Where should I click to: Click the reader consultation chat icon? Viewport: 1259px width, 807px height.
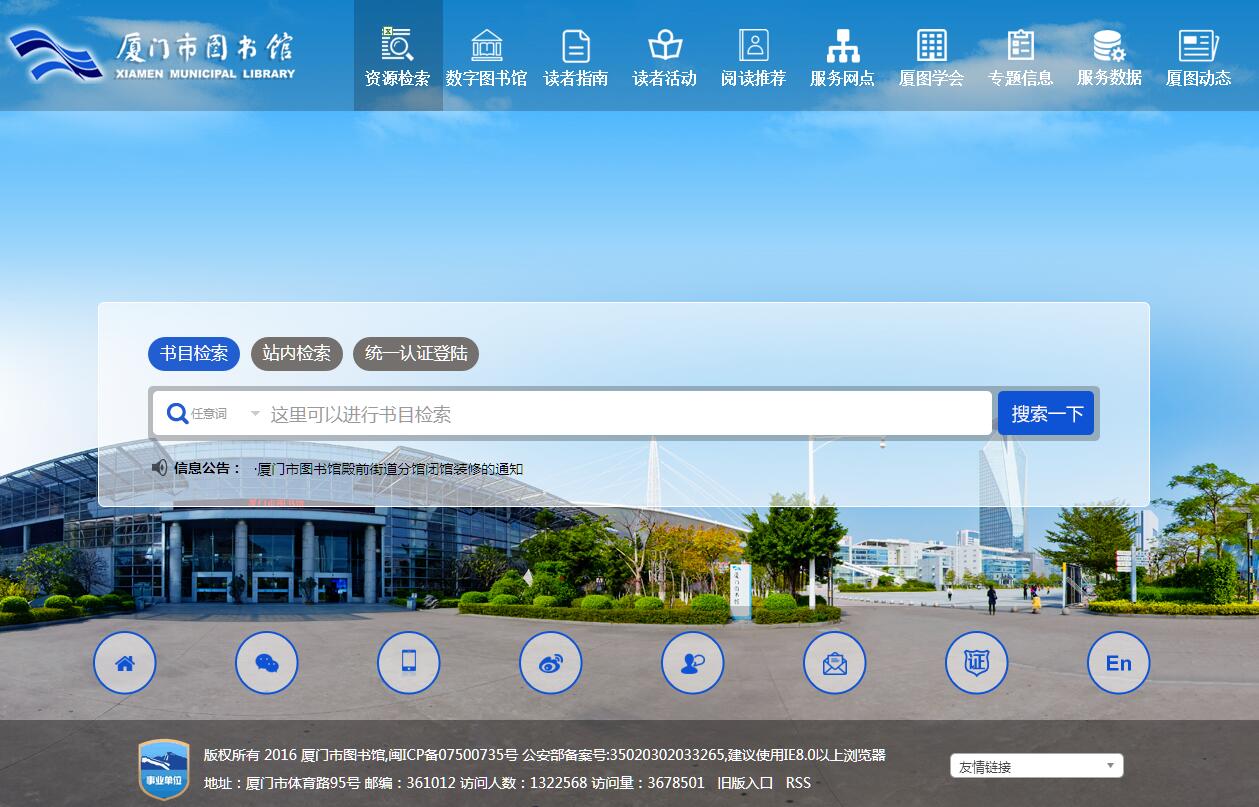tap(693, 663)
